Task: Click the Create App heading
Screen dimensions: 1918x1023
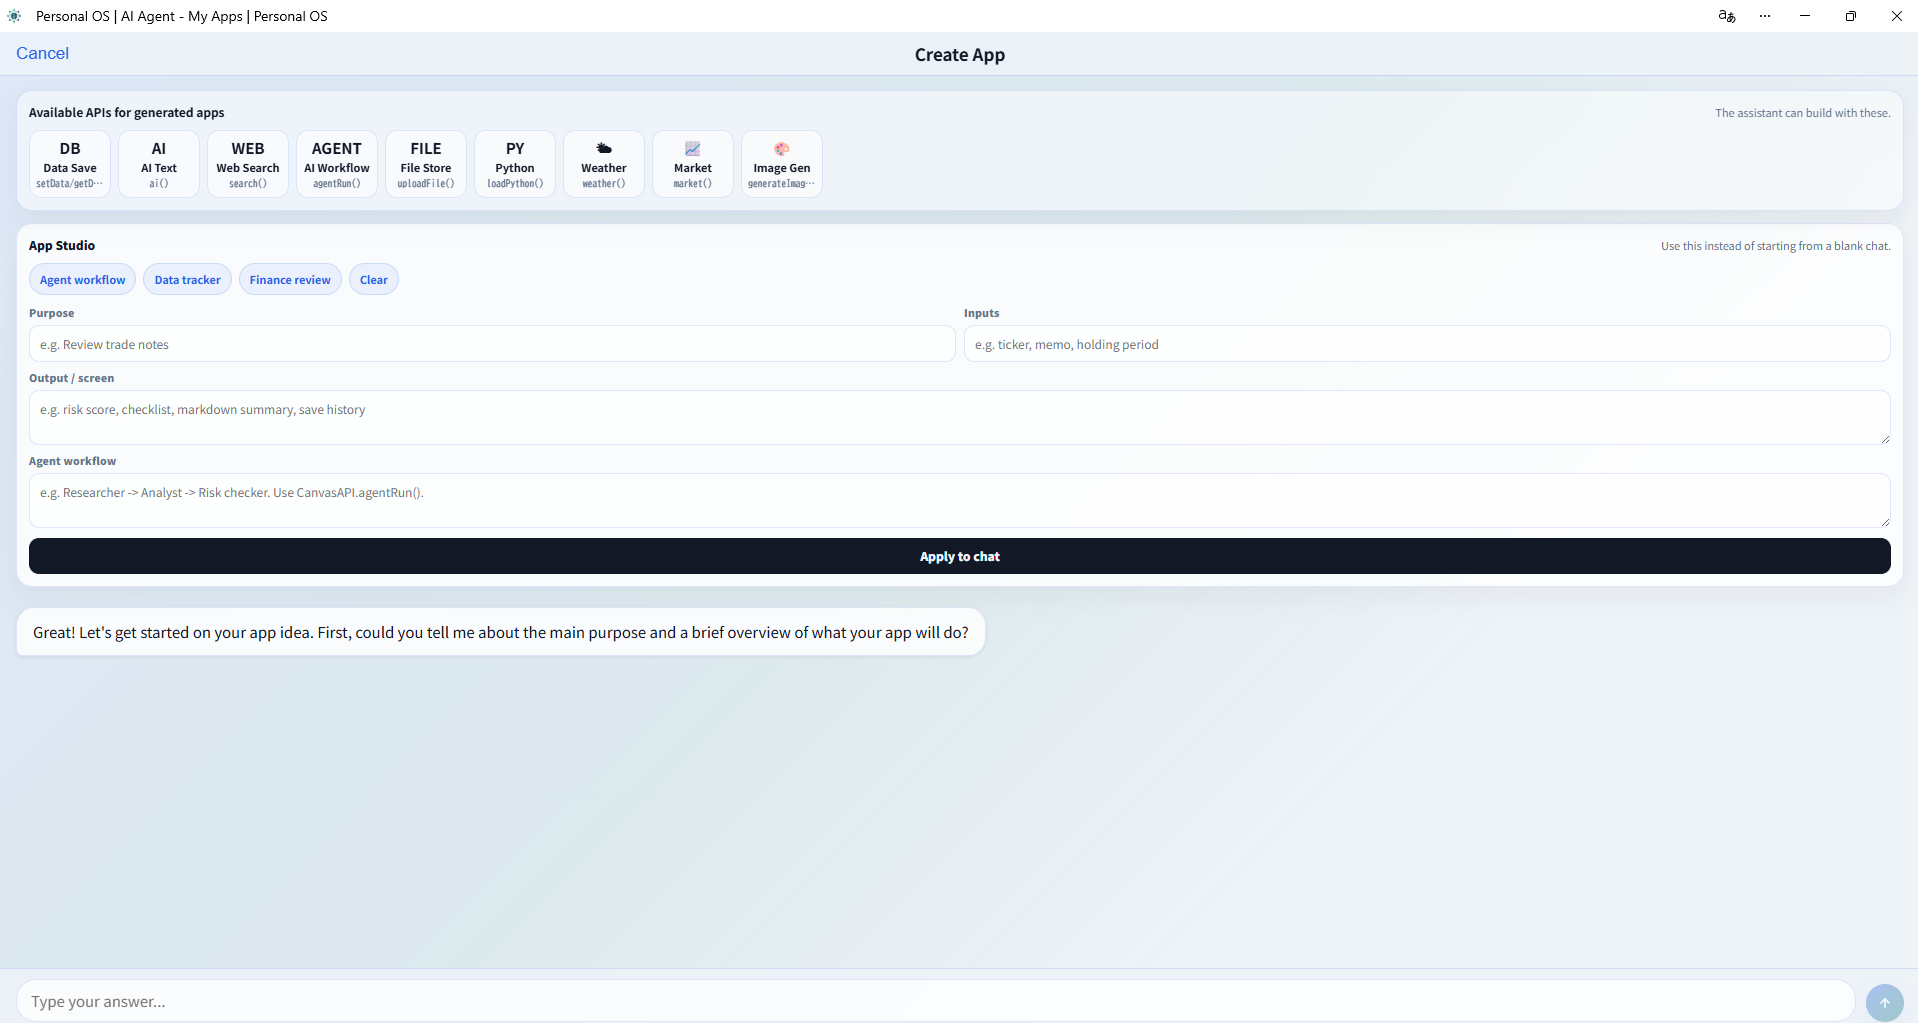Action: pos(960,55)
